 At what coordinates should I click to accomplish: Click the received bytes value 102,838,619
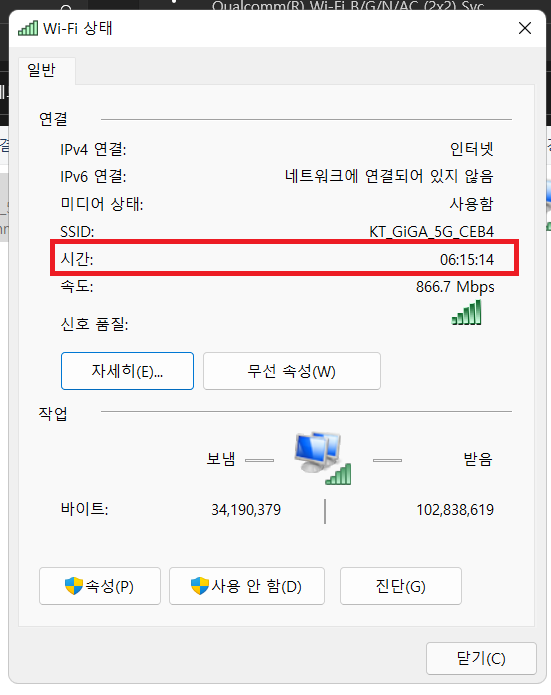455,510
